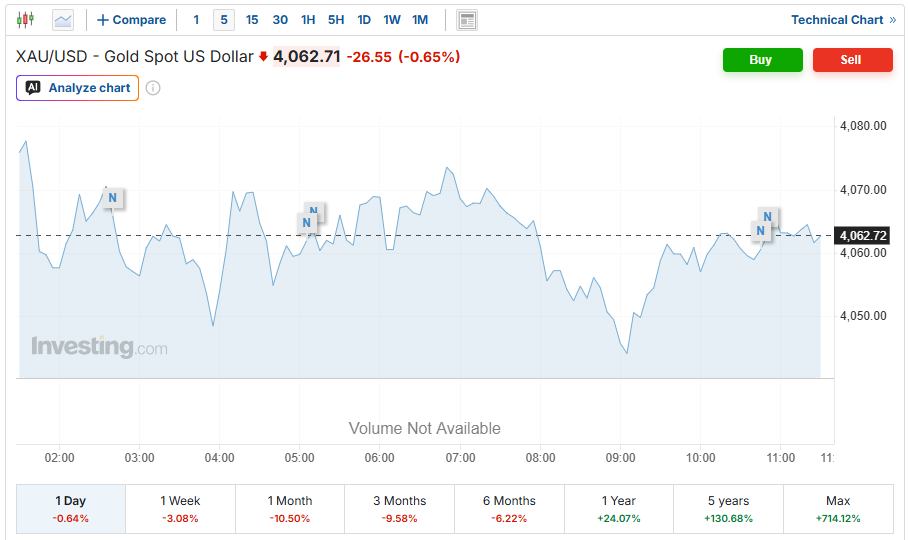The width and height of the screenshot is (908, 540).
Task: Open the news marker near 05:05
Action: [306, 223]
